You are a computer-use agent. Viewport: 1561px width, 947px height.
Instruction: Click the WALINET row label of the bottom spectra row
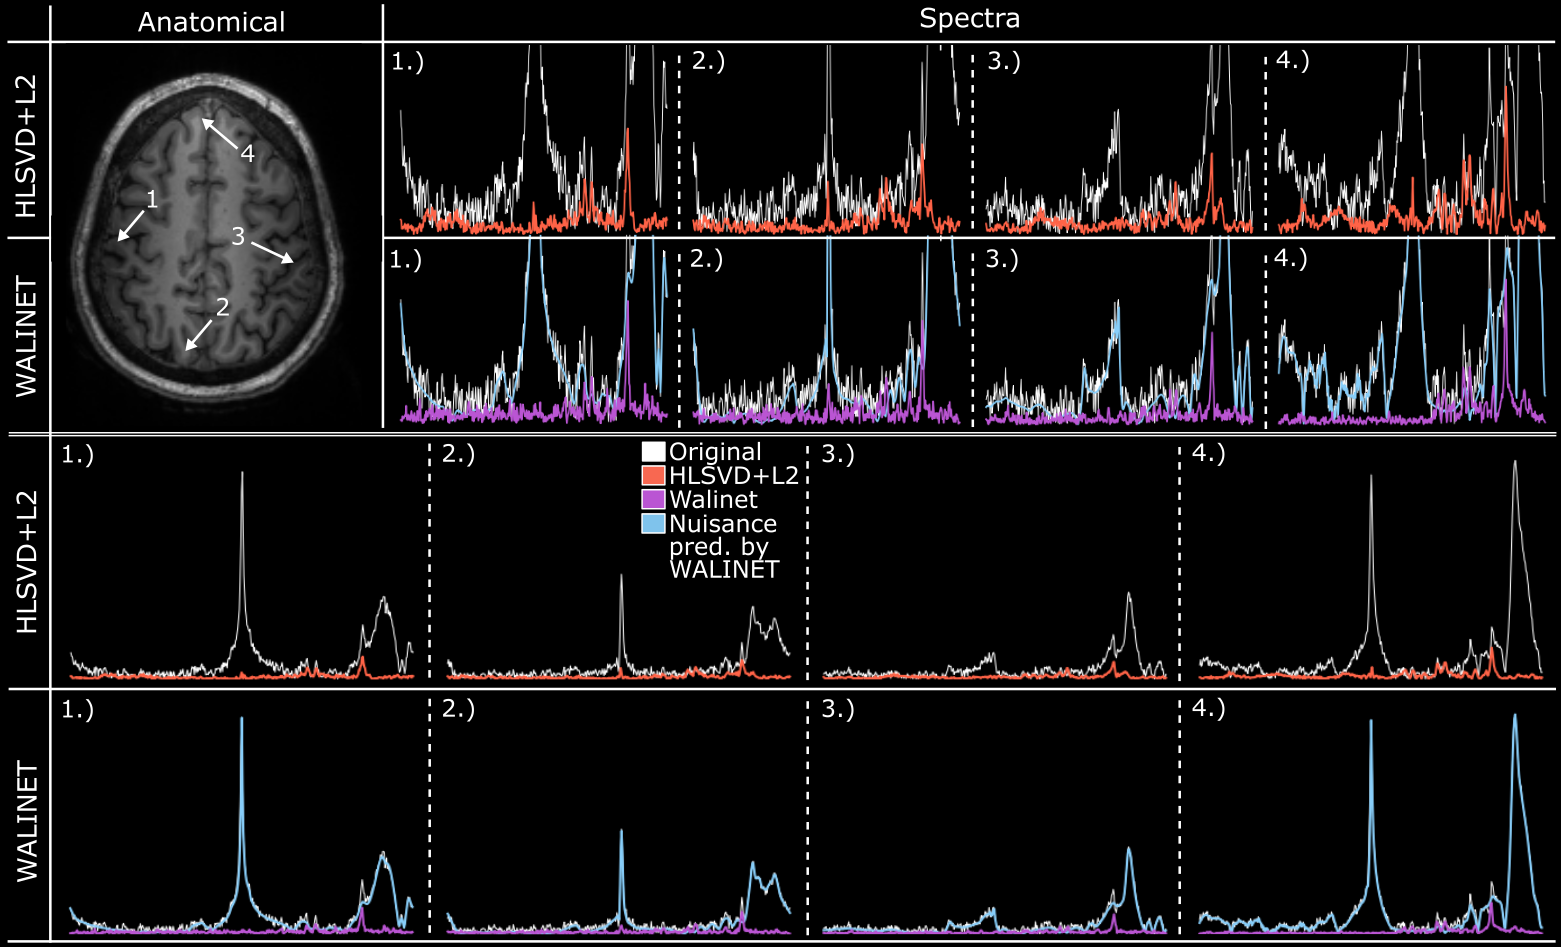coord(26,822)
